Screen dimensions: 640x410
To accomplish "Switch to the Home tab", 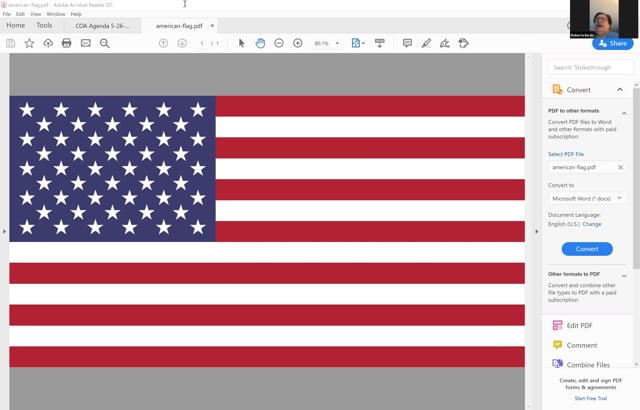I will point(16,25).
